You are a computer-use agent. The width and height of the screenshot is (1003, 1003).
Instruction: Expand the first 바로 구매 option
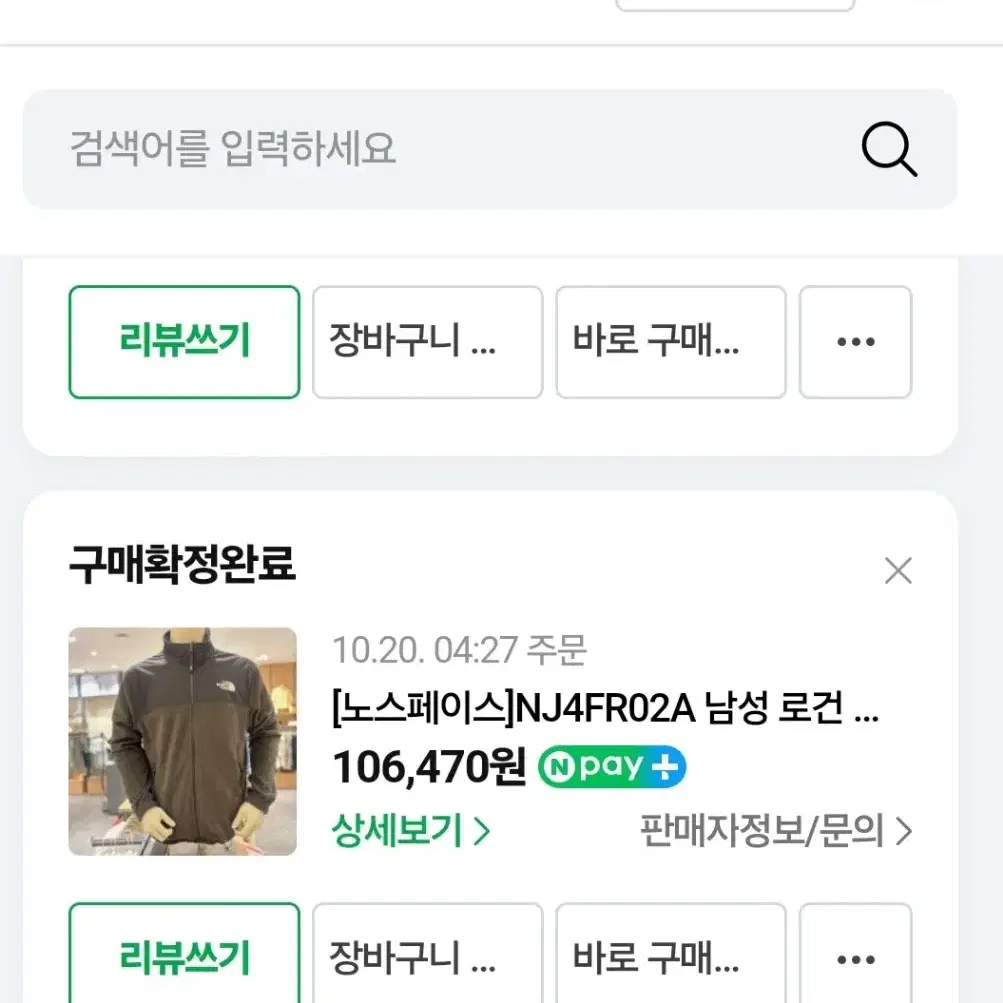pyautogui.click(x=670, y=342)
